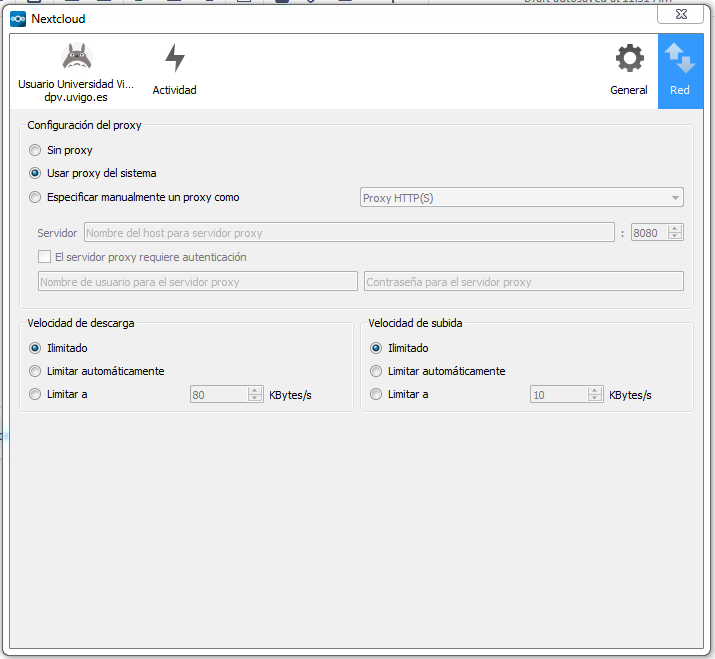
Task: Select Usar proxy del sistema option
Action: [x=36, y=173]
